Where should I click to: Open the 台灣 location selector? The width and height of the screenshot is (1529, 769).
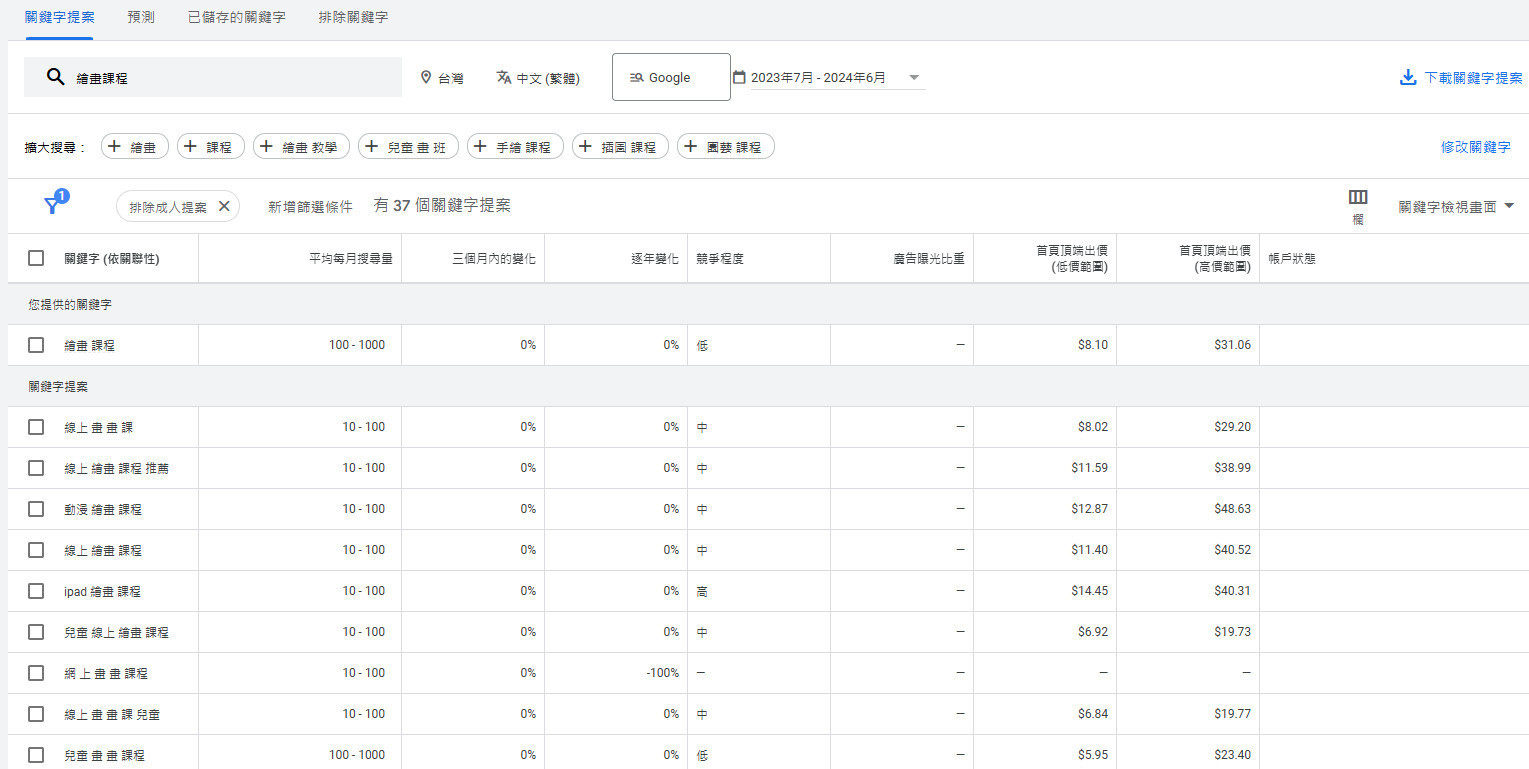442,78
